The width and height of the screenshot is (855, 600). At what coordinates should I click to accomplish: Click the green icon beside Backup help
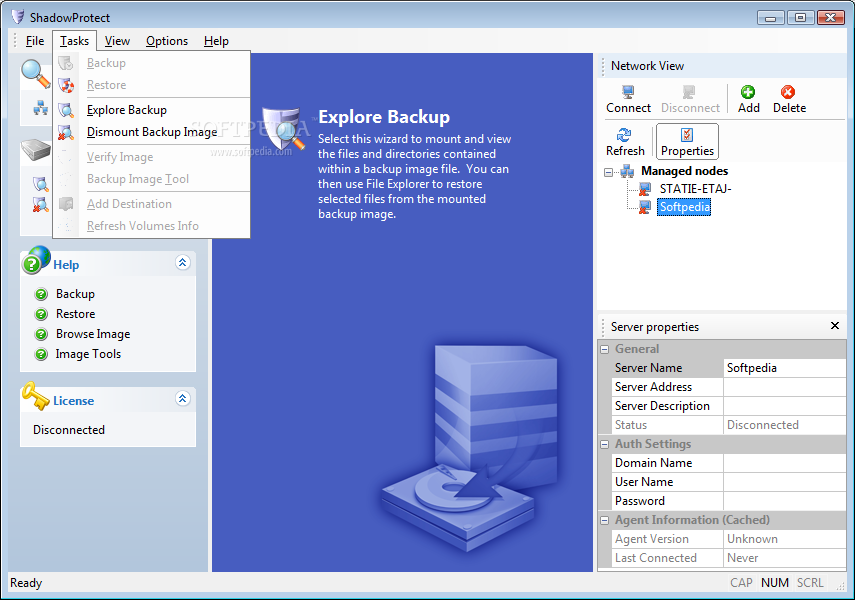click(41, 295)
